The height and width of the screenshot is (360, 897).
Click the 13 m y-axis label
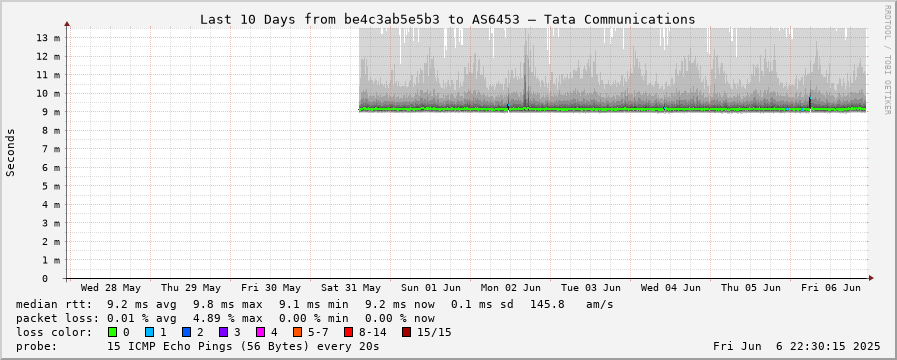click(x=48, y=38)
